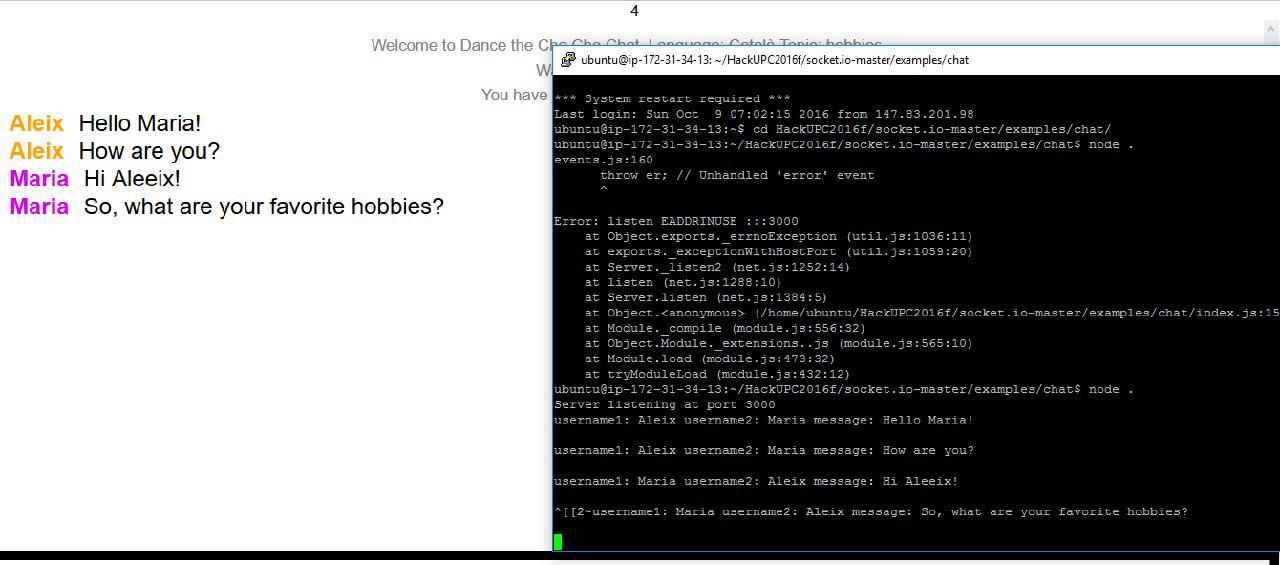This screenshot has height=565, width=1280.
Task: Click the terminal window title text
Action: [775, 60]
